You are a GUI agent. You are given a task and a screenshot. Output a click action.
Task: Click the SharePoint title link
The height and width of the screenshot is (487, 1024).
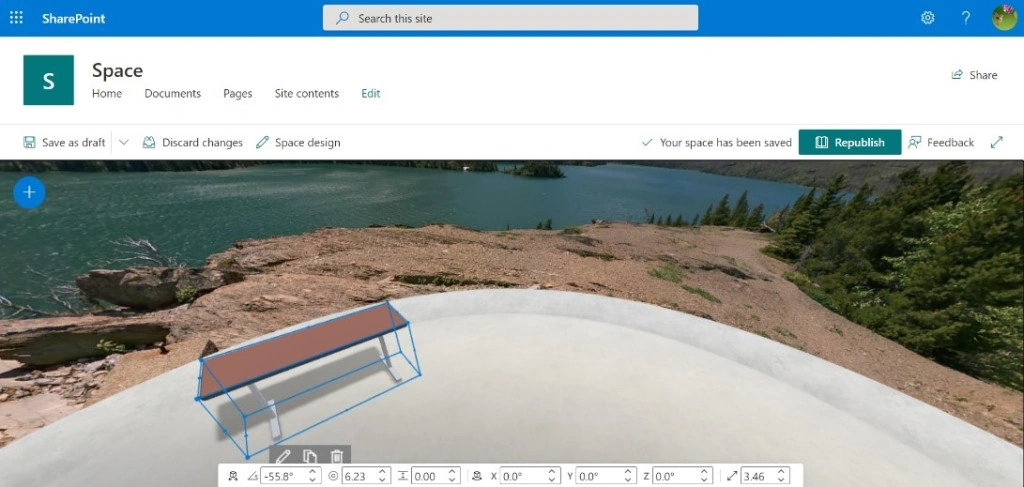(x=74, y=18)
